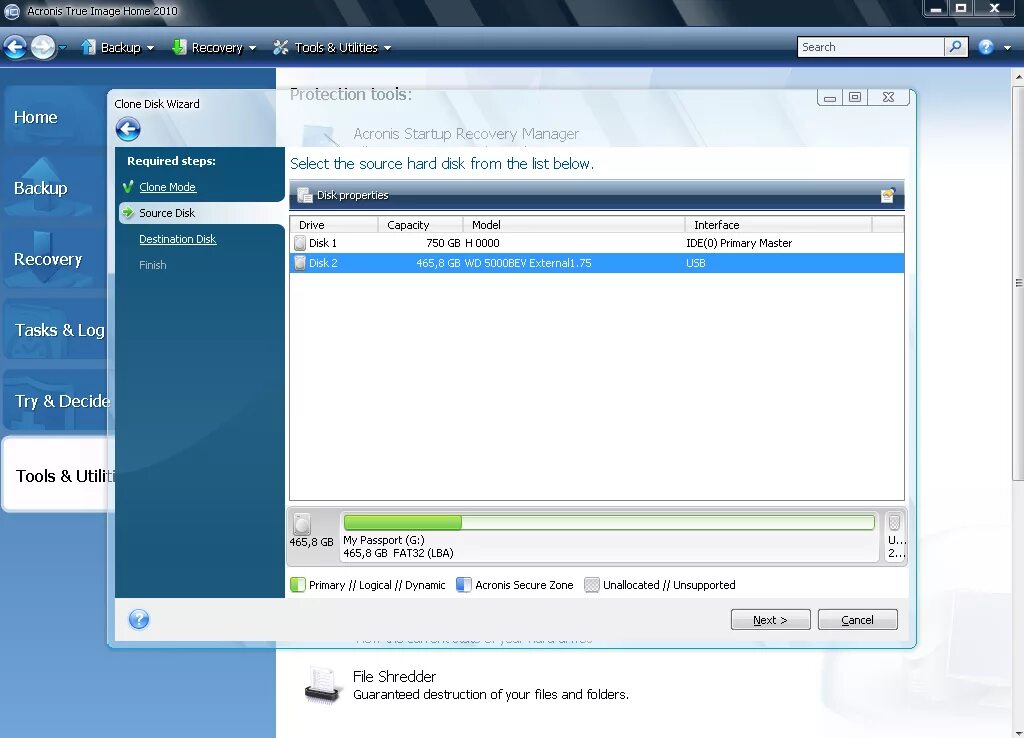Maximize the Clone Disk Wizard dialog

click(855, 97)
